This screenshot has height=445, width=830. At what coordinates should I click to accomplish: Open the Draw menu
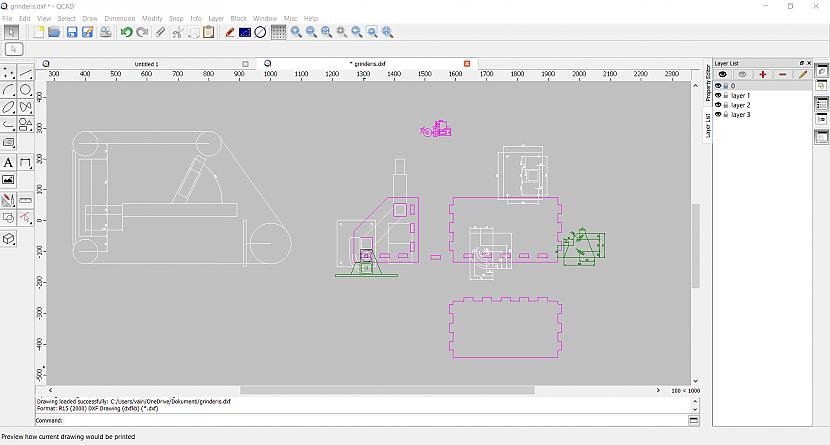click(89, 19)
